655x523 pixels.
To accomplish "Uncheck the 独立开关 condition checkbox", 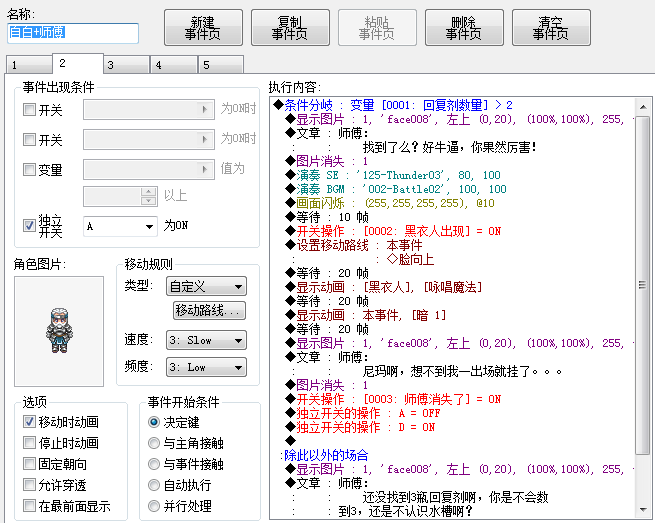I will click(x=29, y=226).
